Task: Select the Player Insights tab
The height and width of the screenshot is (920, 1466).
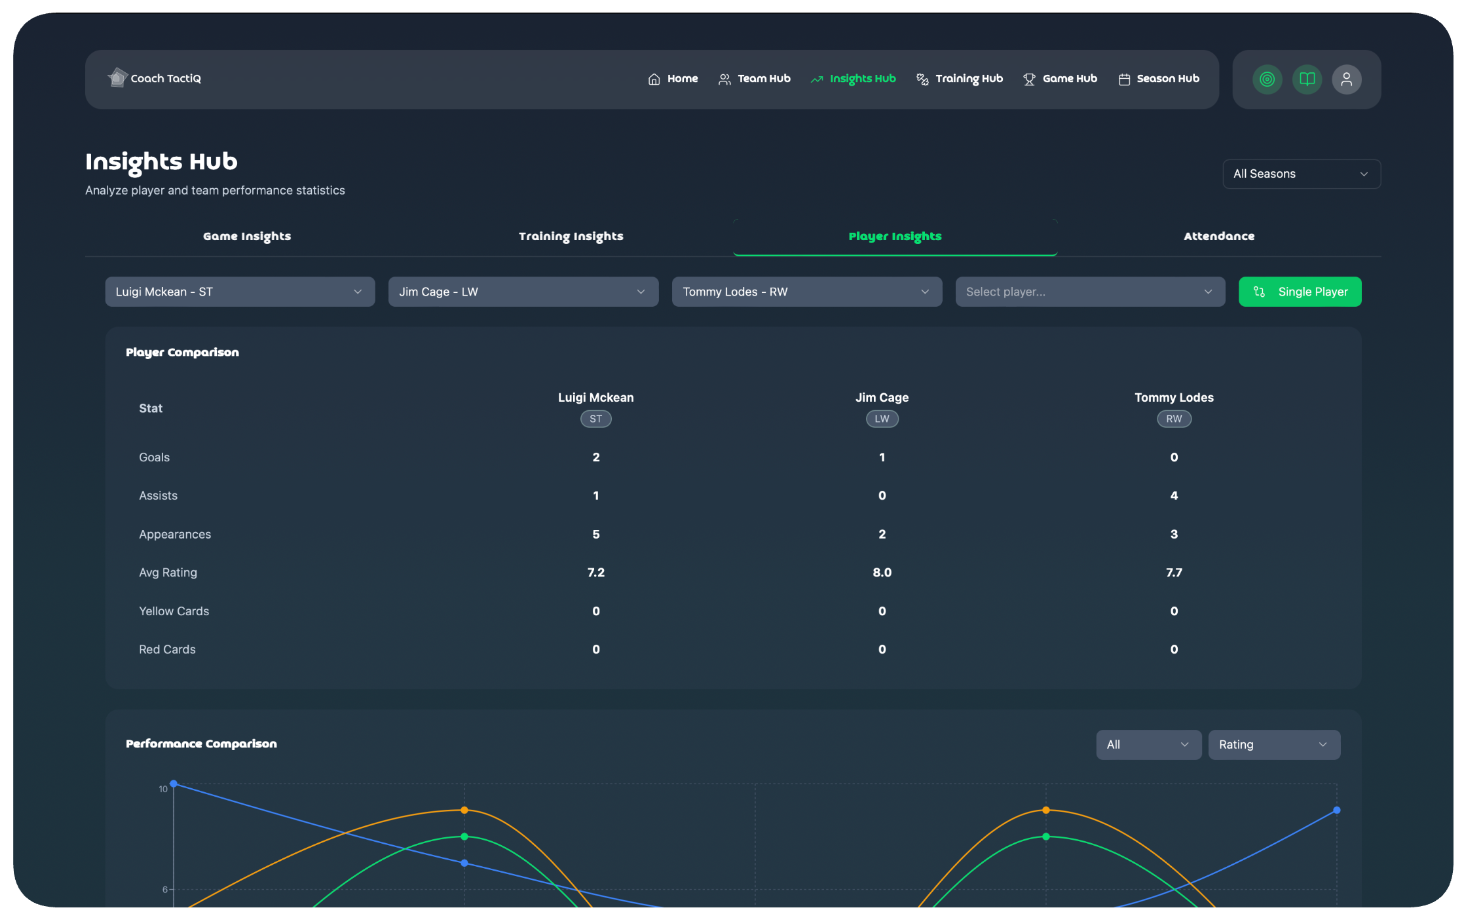Action: (x=895, y=237)
